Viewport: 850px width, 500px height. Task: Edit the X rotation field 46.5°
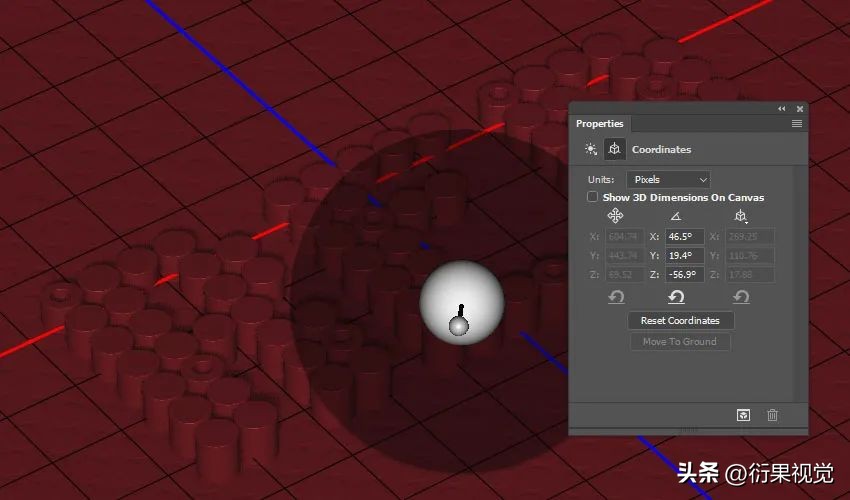(x=685, y=236)
